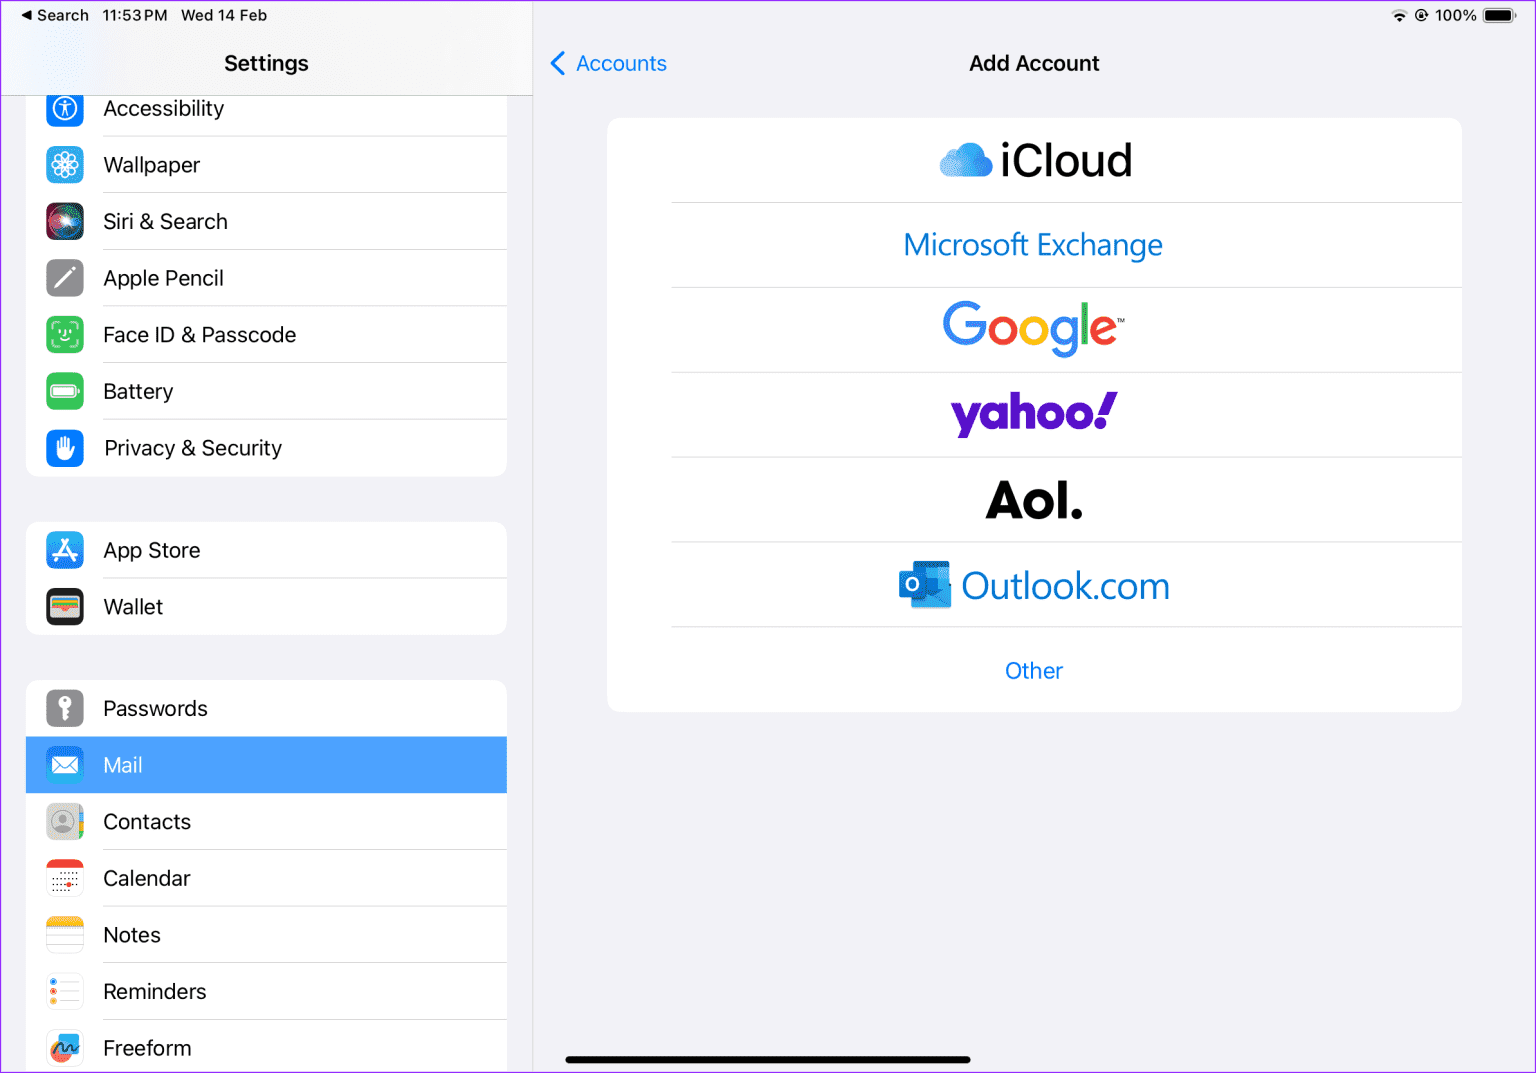The image size is (1536, 1073).
Task: Open Freeform settings label
Action: pyautogui.click(x=147, y=1048)
